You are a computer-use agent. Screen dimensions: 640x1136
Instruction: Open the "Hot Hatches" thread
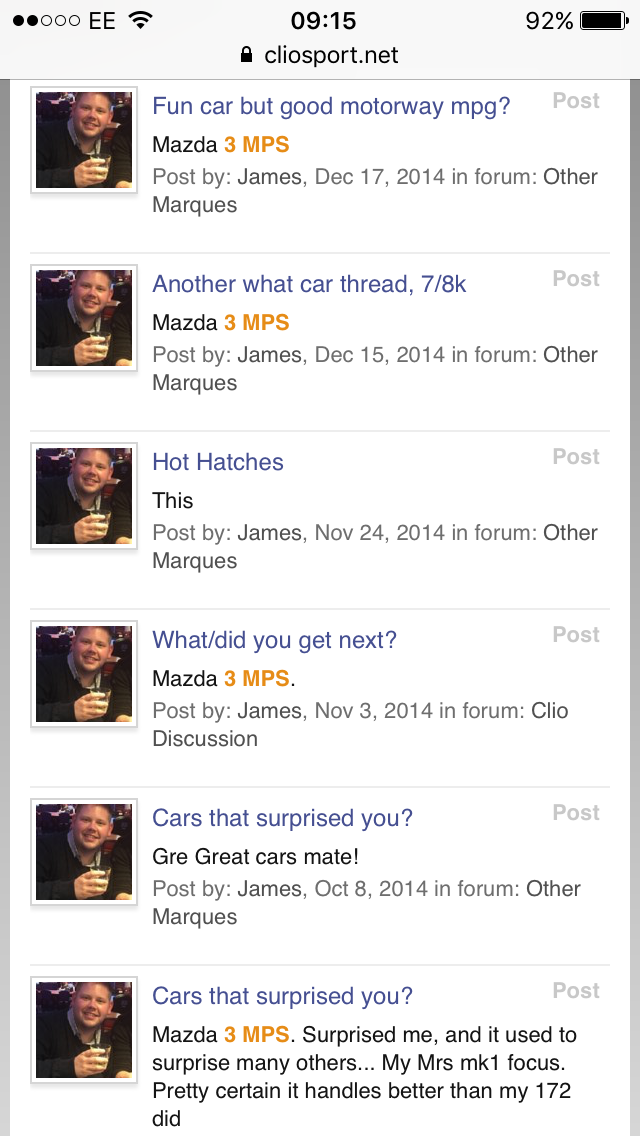coord(218,462)
